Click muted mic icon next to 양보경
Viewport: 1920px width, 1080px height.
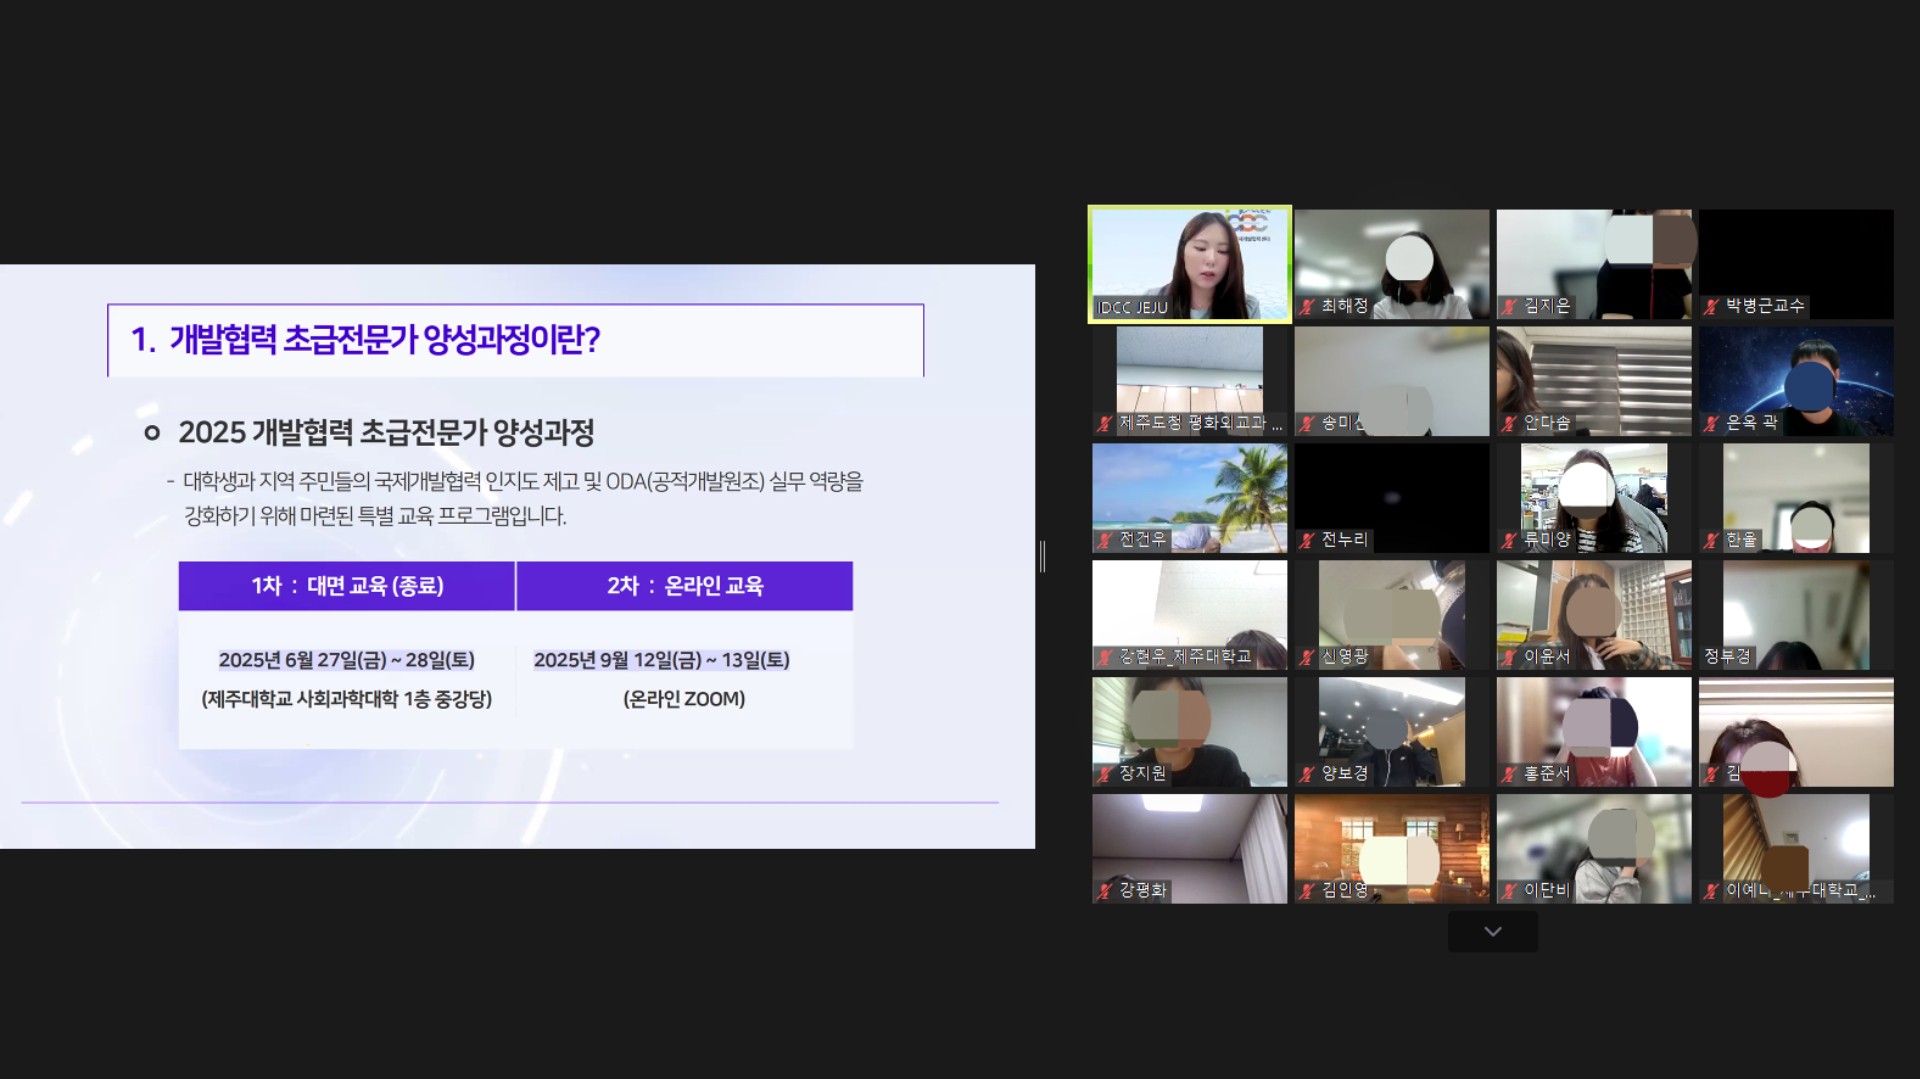tap(1306, 774)
